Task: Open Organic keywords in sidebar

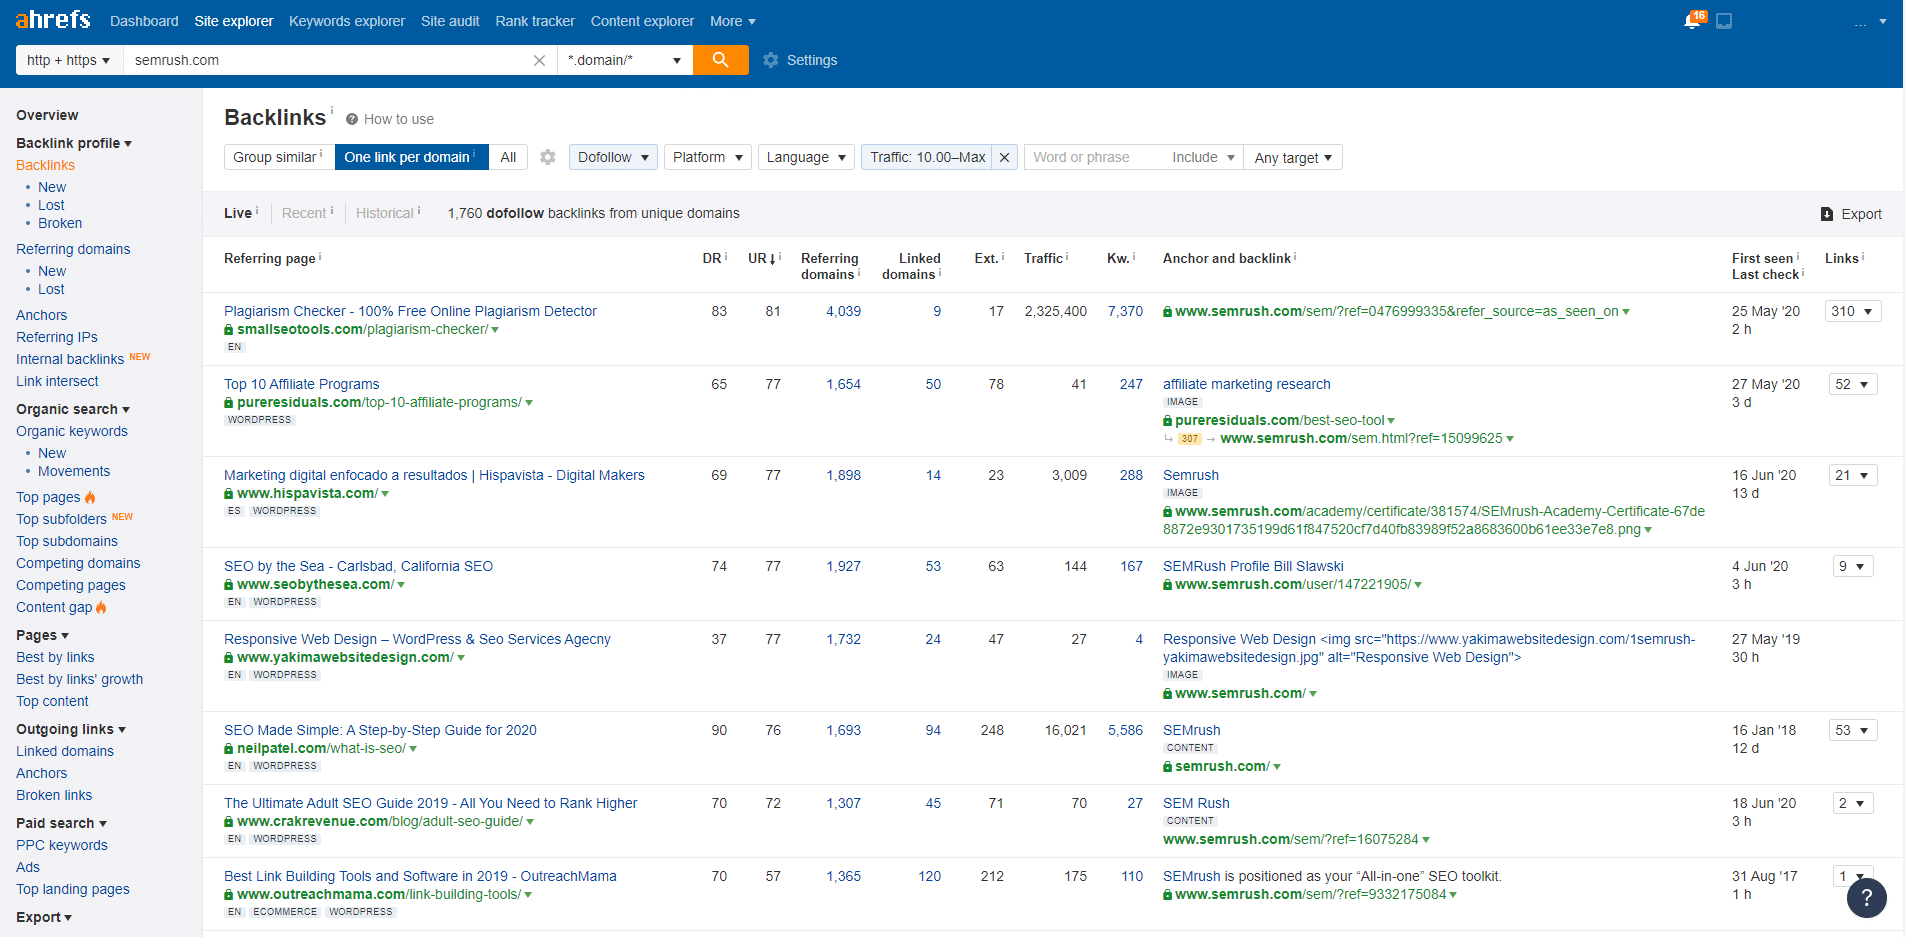Action: pyautogui.click(x=72, y=431)
